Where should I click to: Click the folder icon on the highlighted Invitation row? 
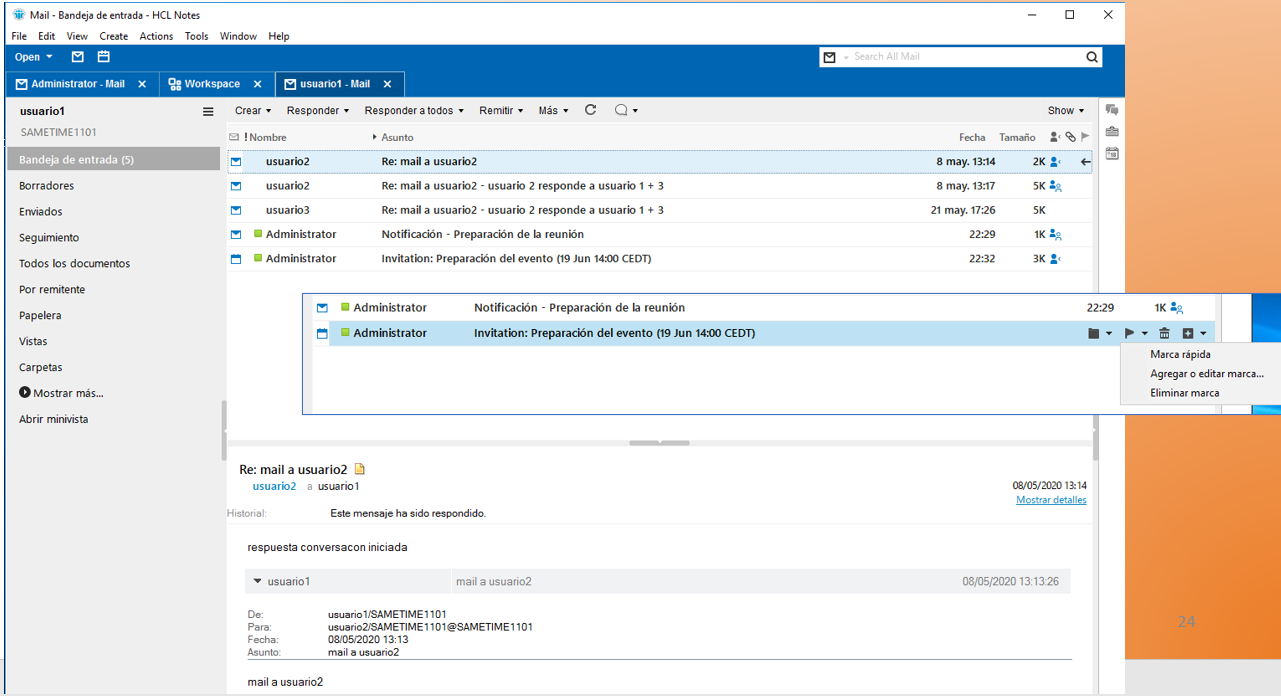[x=1094, y=333]
